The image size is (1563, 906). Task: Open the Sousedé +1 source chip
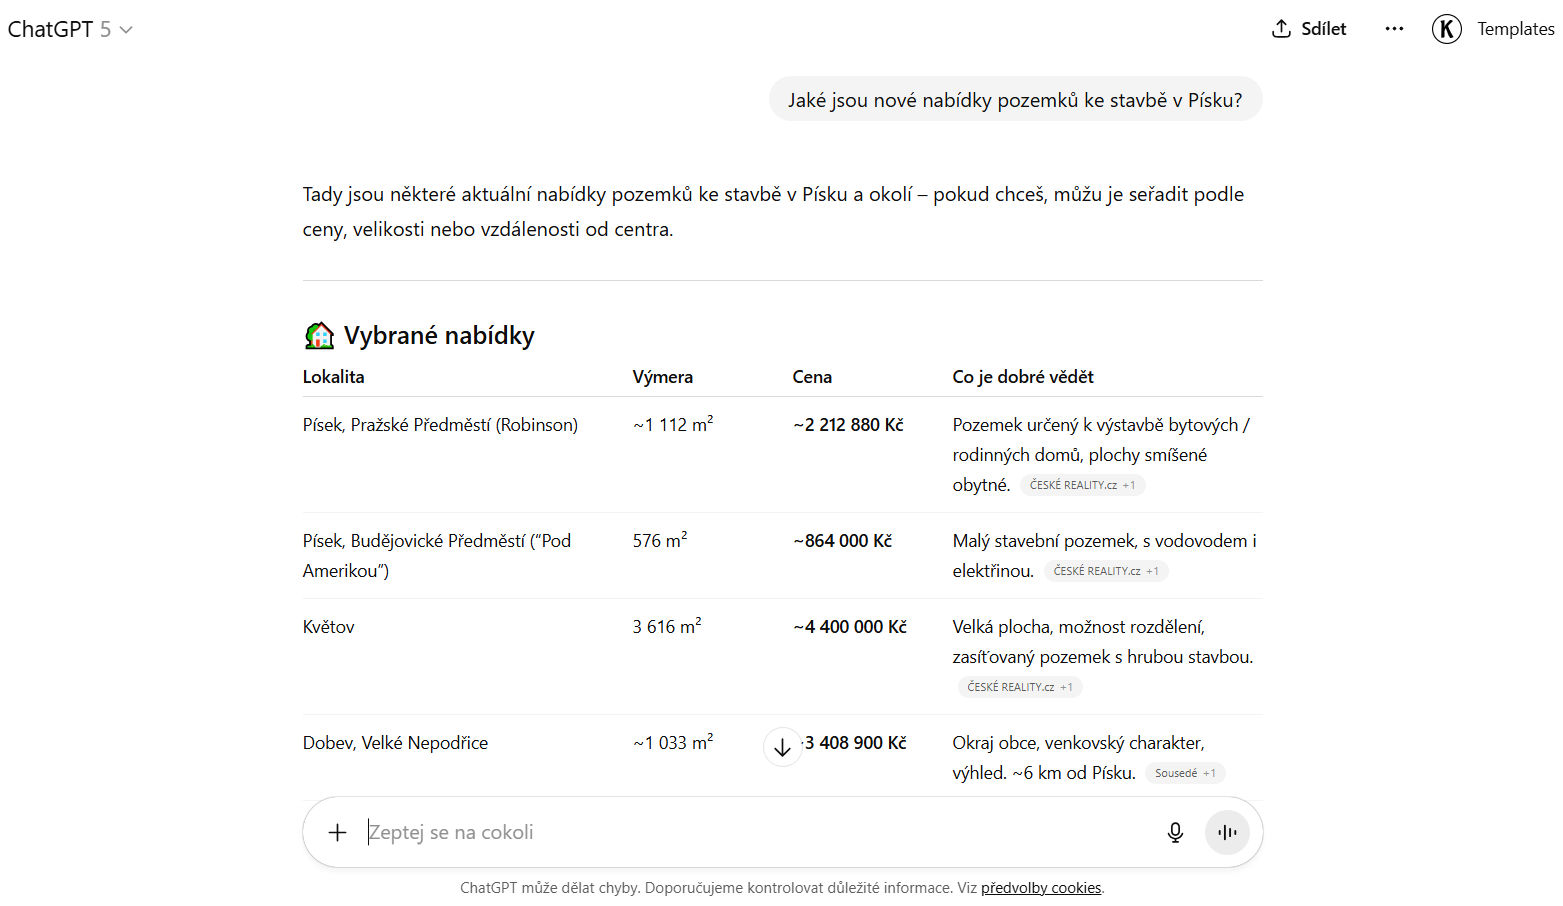point(1185,773)
